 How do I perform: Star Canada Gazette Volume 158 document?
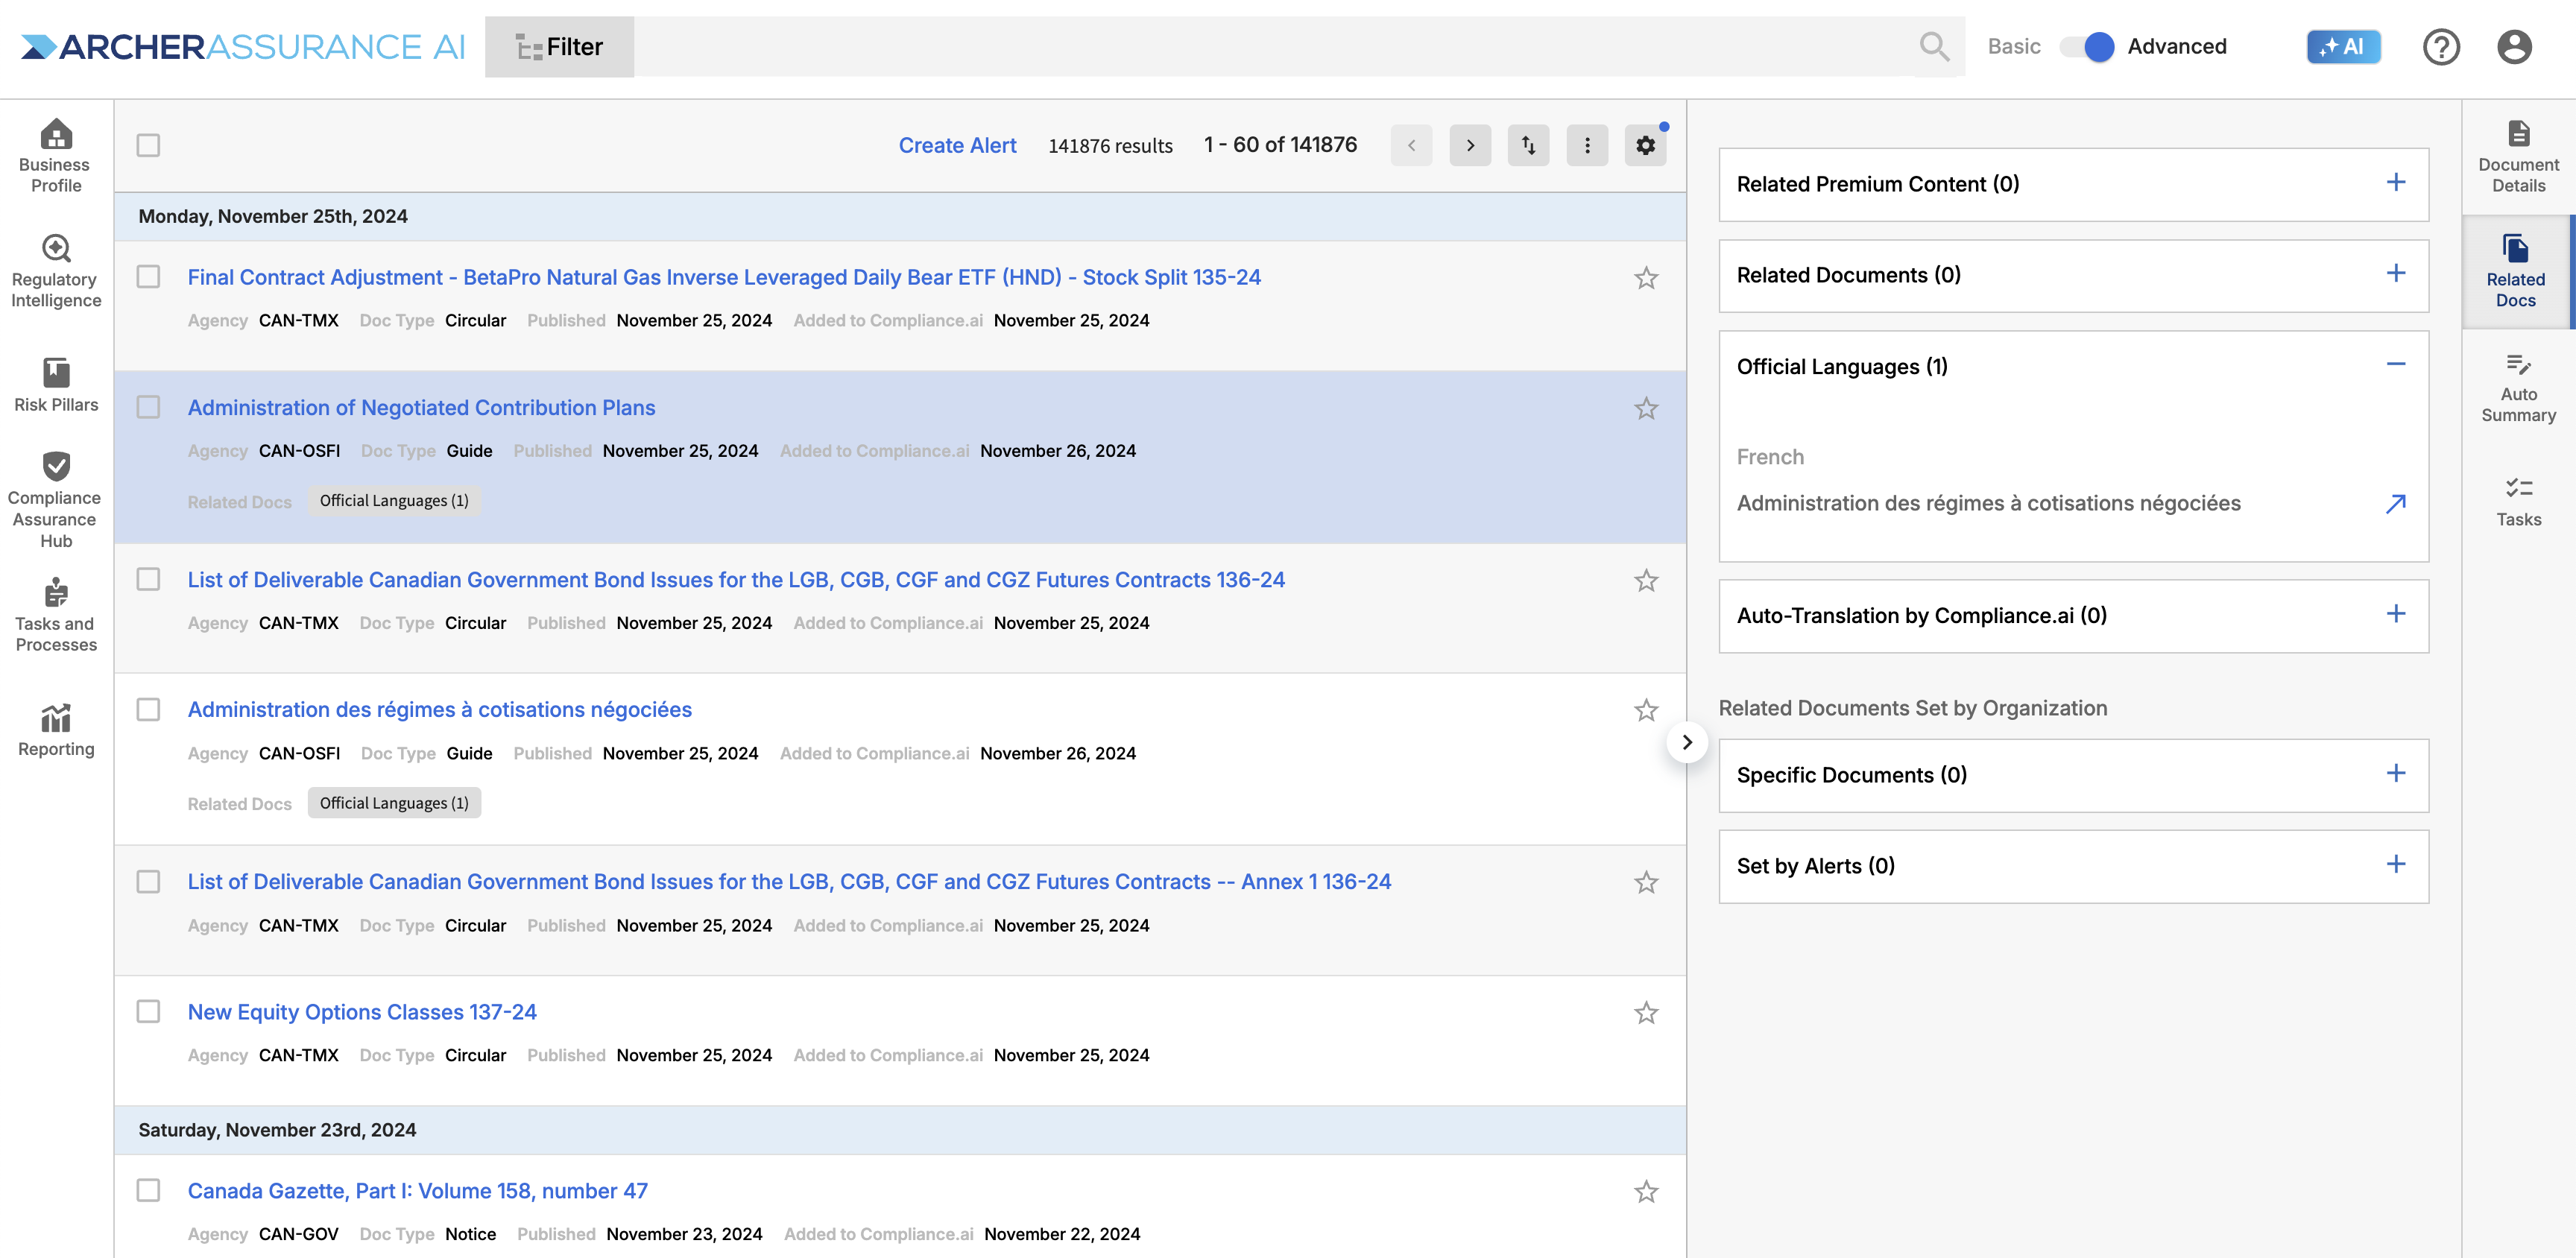(x=1646, y=1191)
